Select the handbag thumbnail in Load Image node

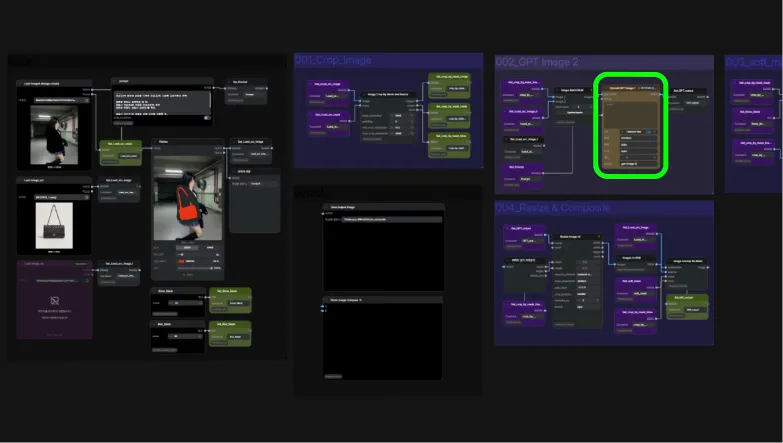point(54,226)
